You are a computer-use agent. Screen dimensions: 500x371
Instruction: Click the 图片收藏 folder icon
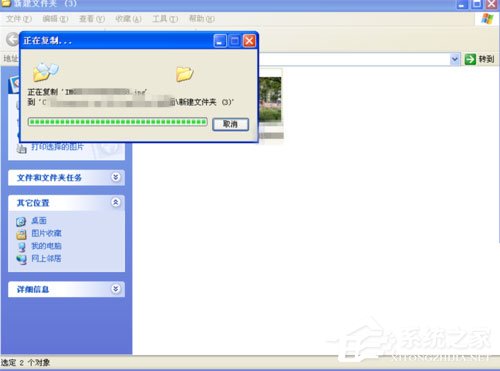pyautogui.click(x=21, y=234)
